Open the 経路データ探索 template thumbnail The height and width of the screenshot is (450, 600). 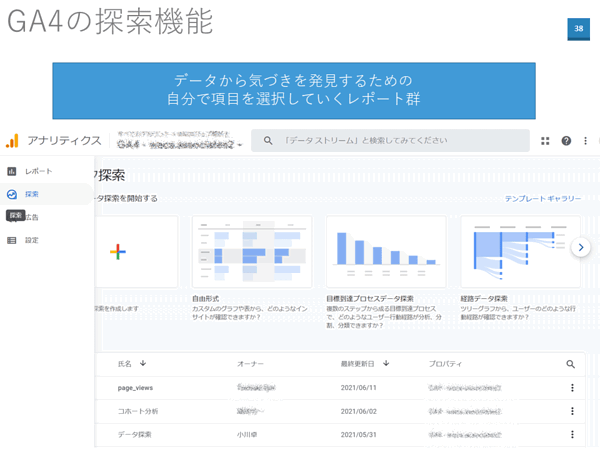coord(521,252)
